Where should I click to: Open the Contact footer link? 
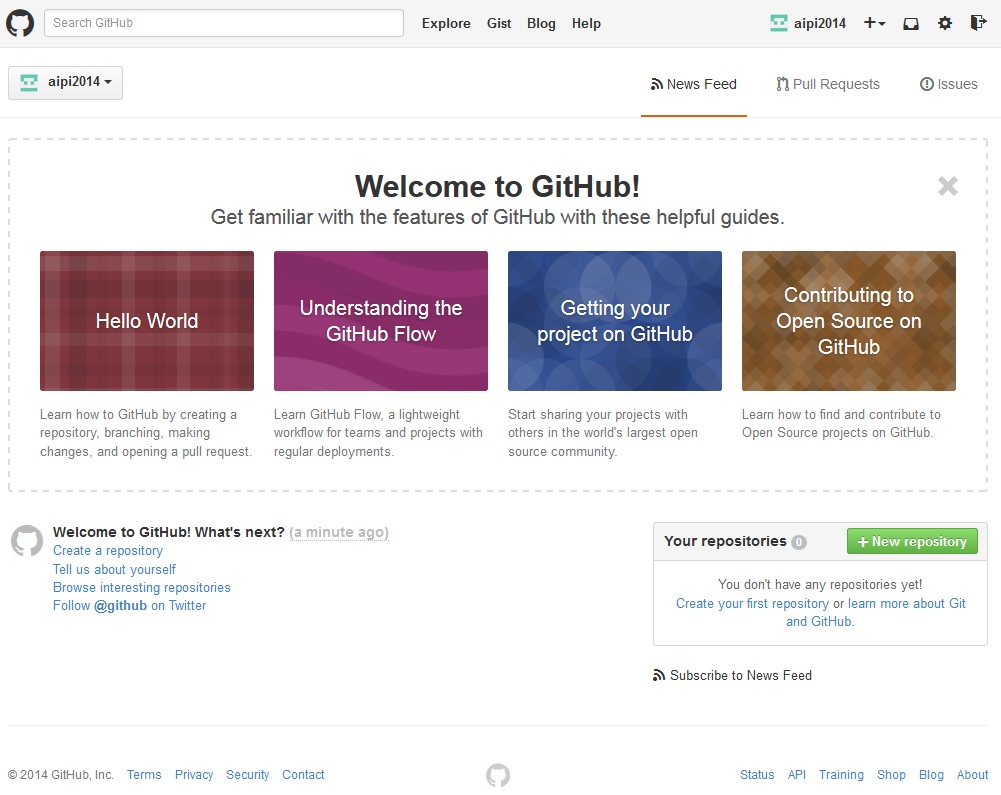pos(303,775)
